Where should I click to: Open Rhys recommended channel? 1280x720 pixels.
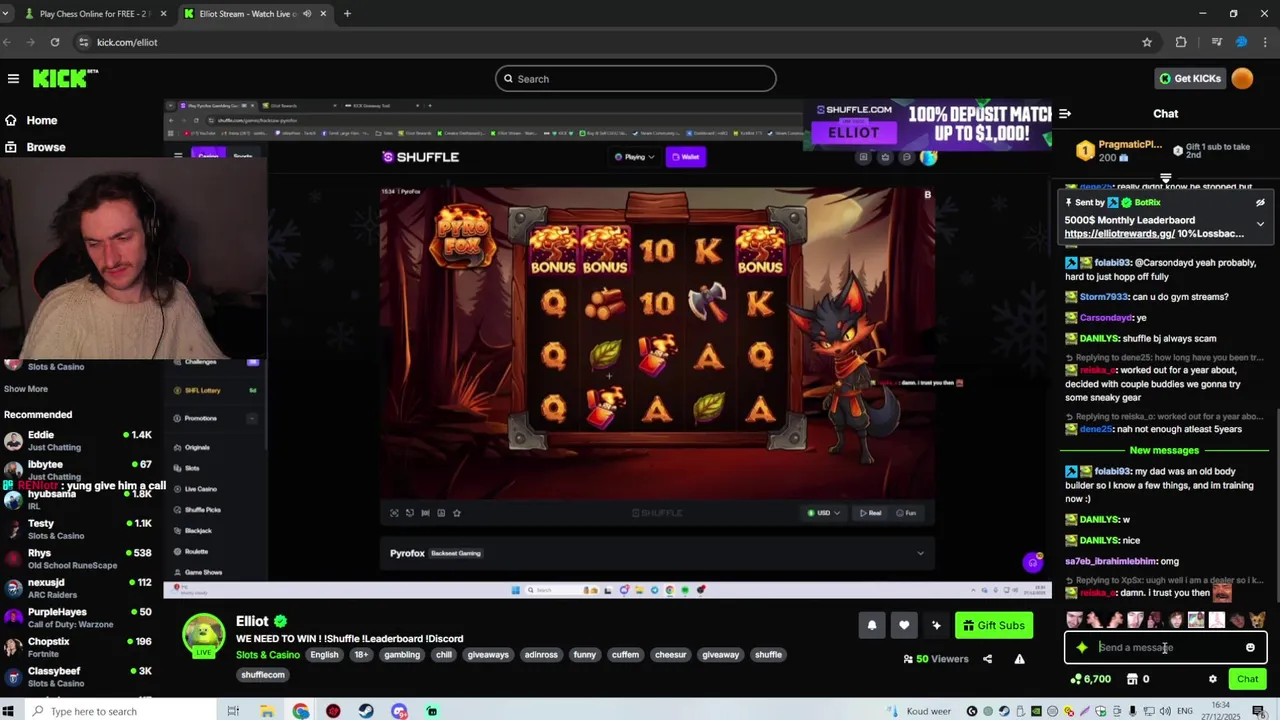point(80,558)
